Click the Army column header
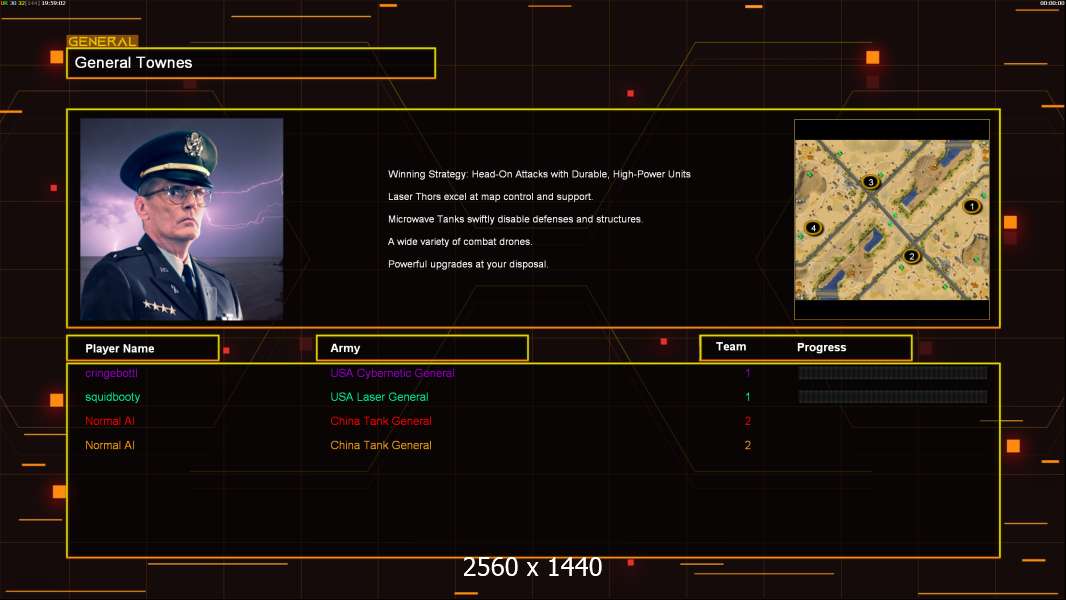 [x=422, y=348]
